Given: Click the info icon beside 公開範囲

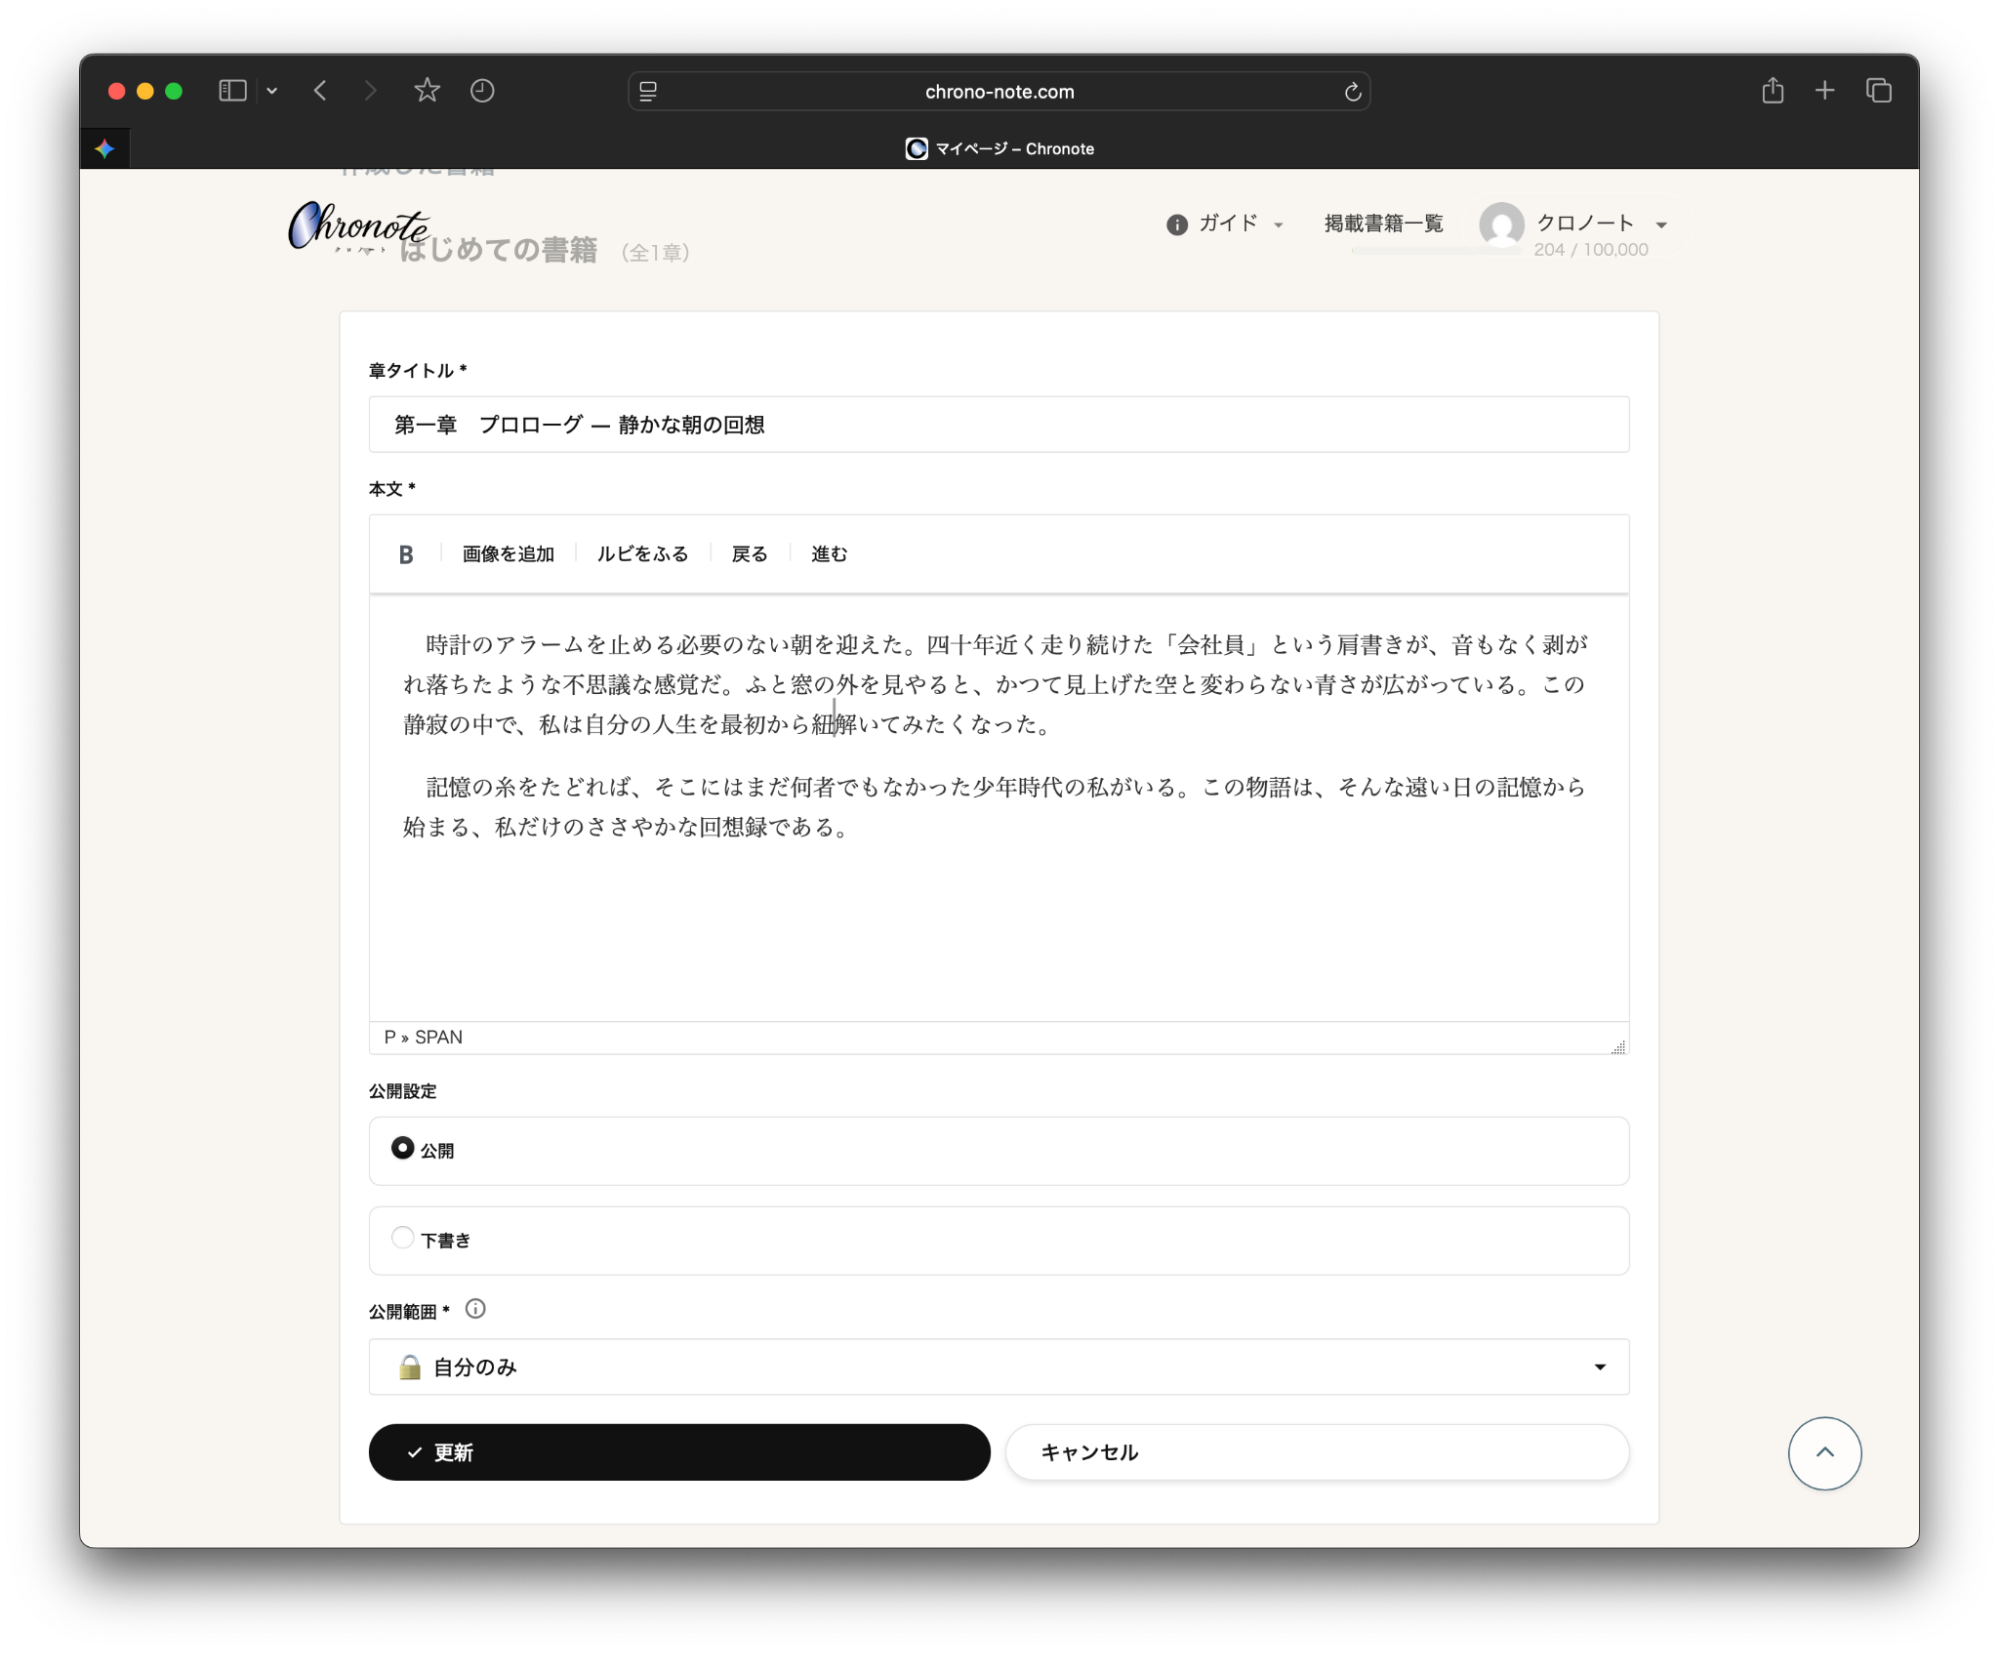Looking at the screenshot, I should click(476, 1309).
